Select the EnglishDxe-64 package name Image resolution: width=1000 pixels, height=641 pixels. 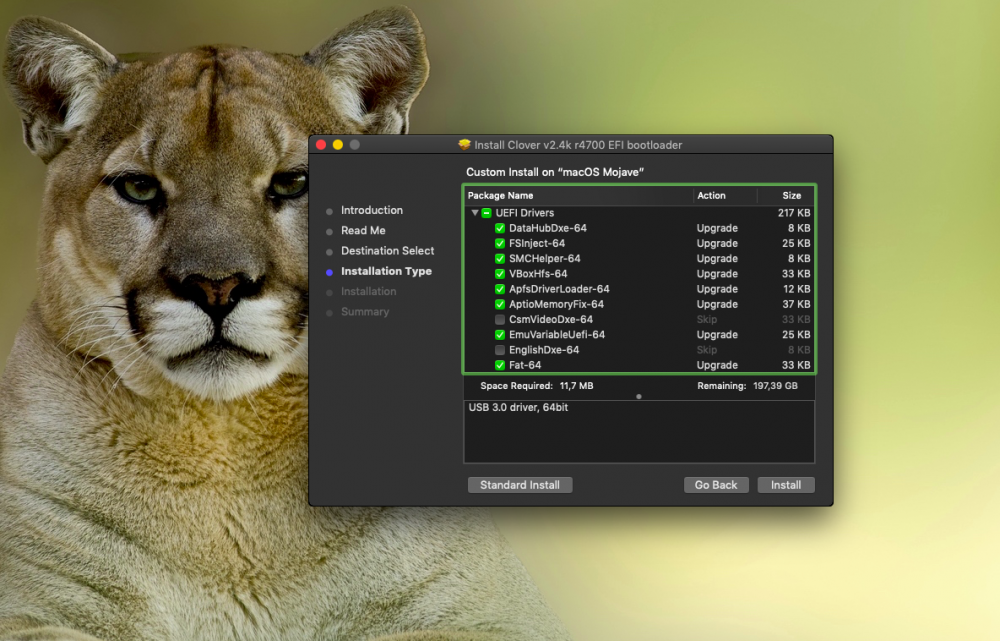pyautogui.click(x=544, y=350)
